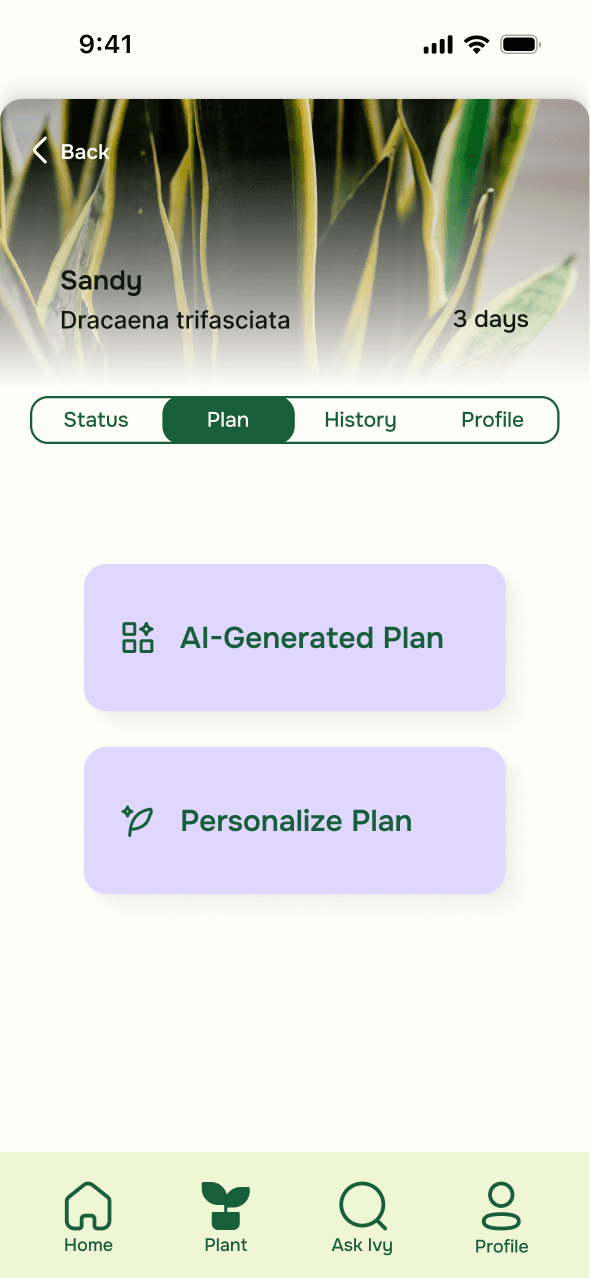This screenshot has height=1278, width=590.
Task: Click the grid sparkle icon on AI-Generated Plan
Action: tap(138, 637)
